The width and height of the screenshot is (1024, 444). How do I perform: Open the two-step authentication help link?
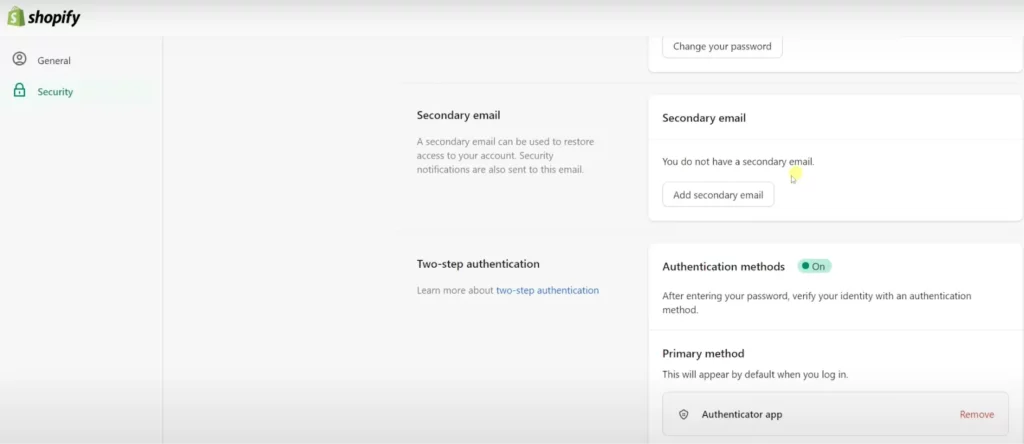(x=547, y=290)
